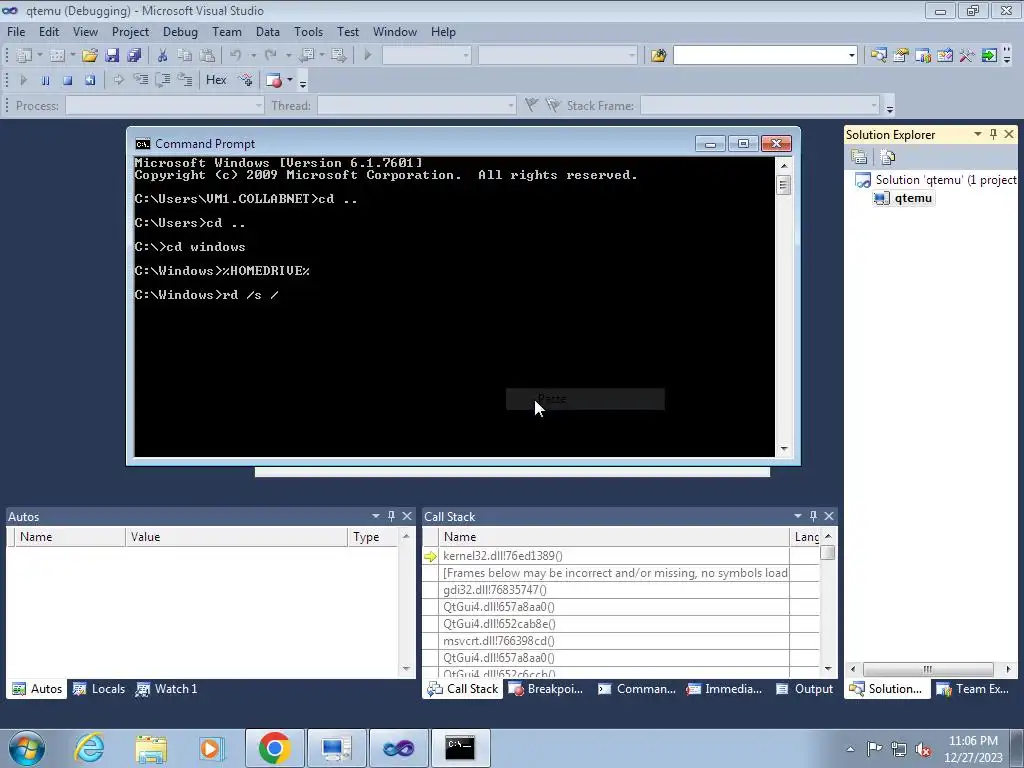Image resolution: width=1024 pixels, height=768 pixels.
Task: Switch to the Watch 1 tab
Action: click(x=167, y=689)
